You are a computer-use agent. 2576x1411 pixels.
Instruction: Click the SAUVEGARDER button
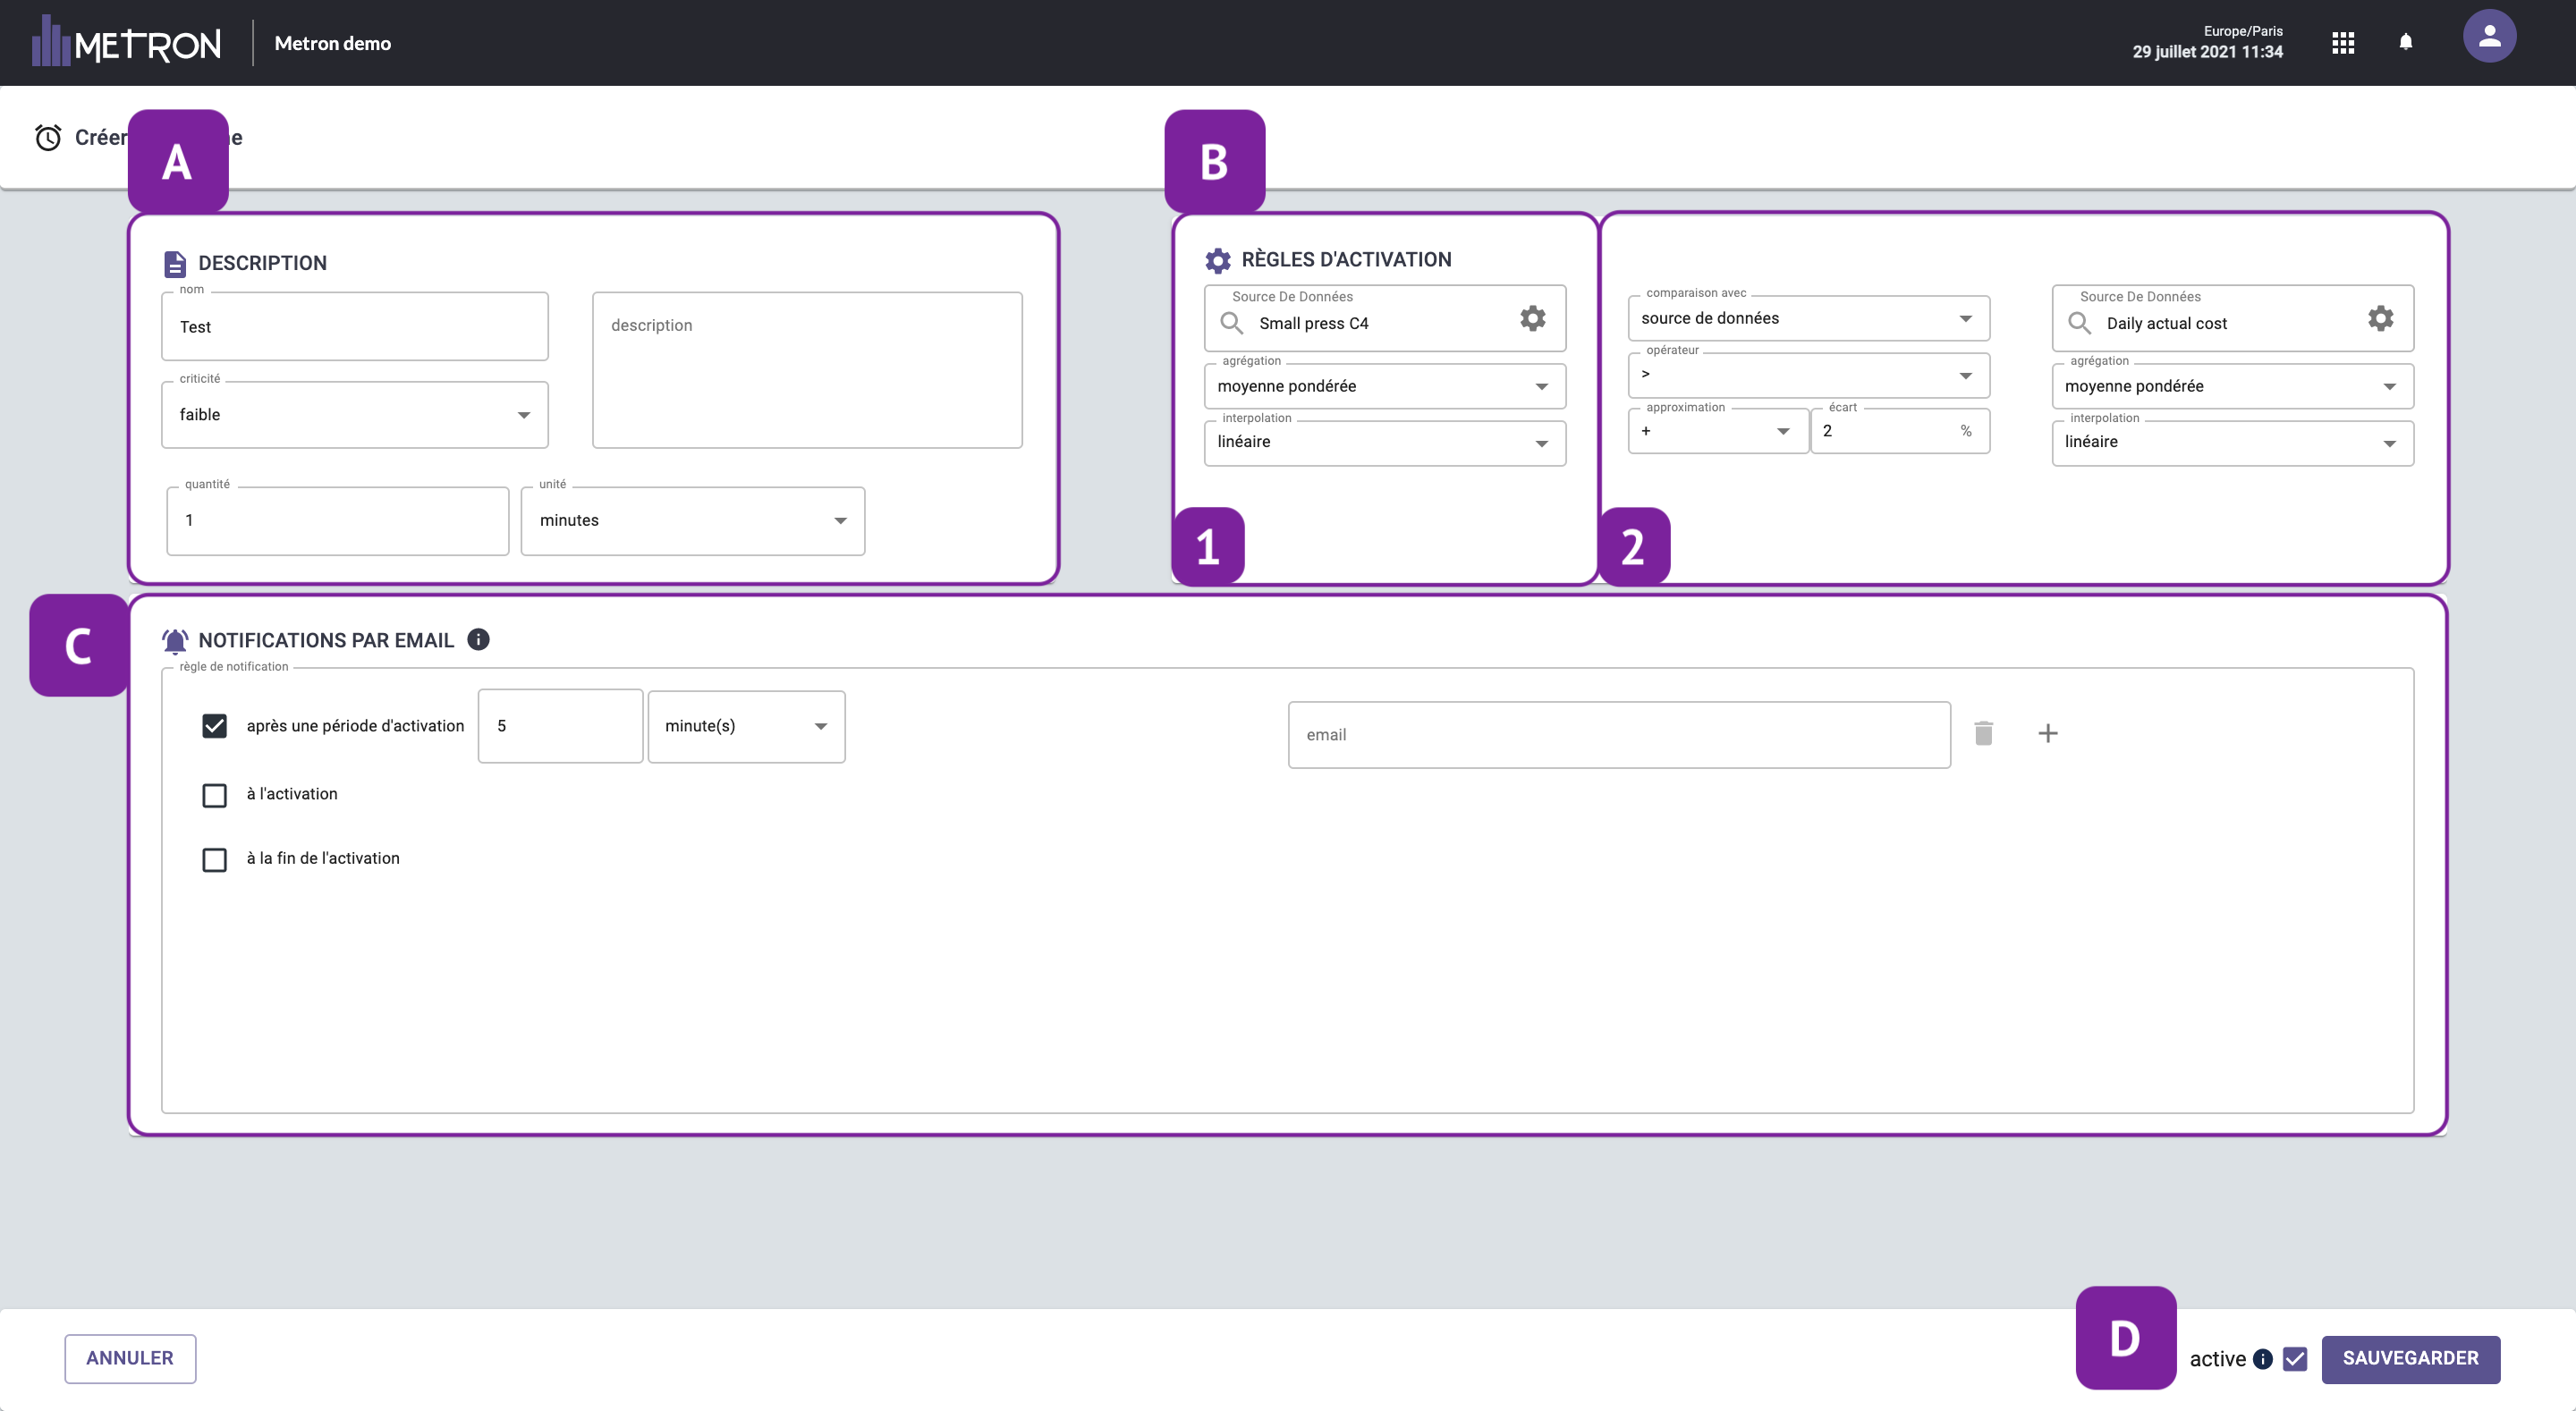pyautogui.click(x=2410, y=1359)
